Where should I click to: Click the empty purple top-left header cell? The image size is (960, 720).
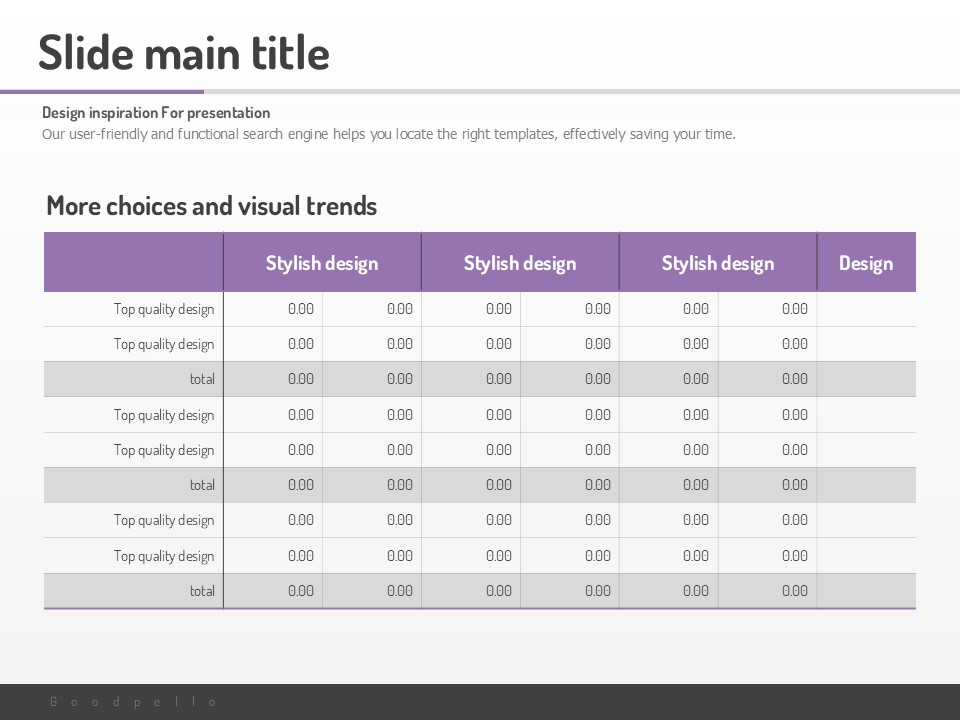point(134,263)
